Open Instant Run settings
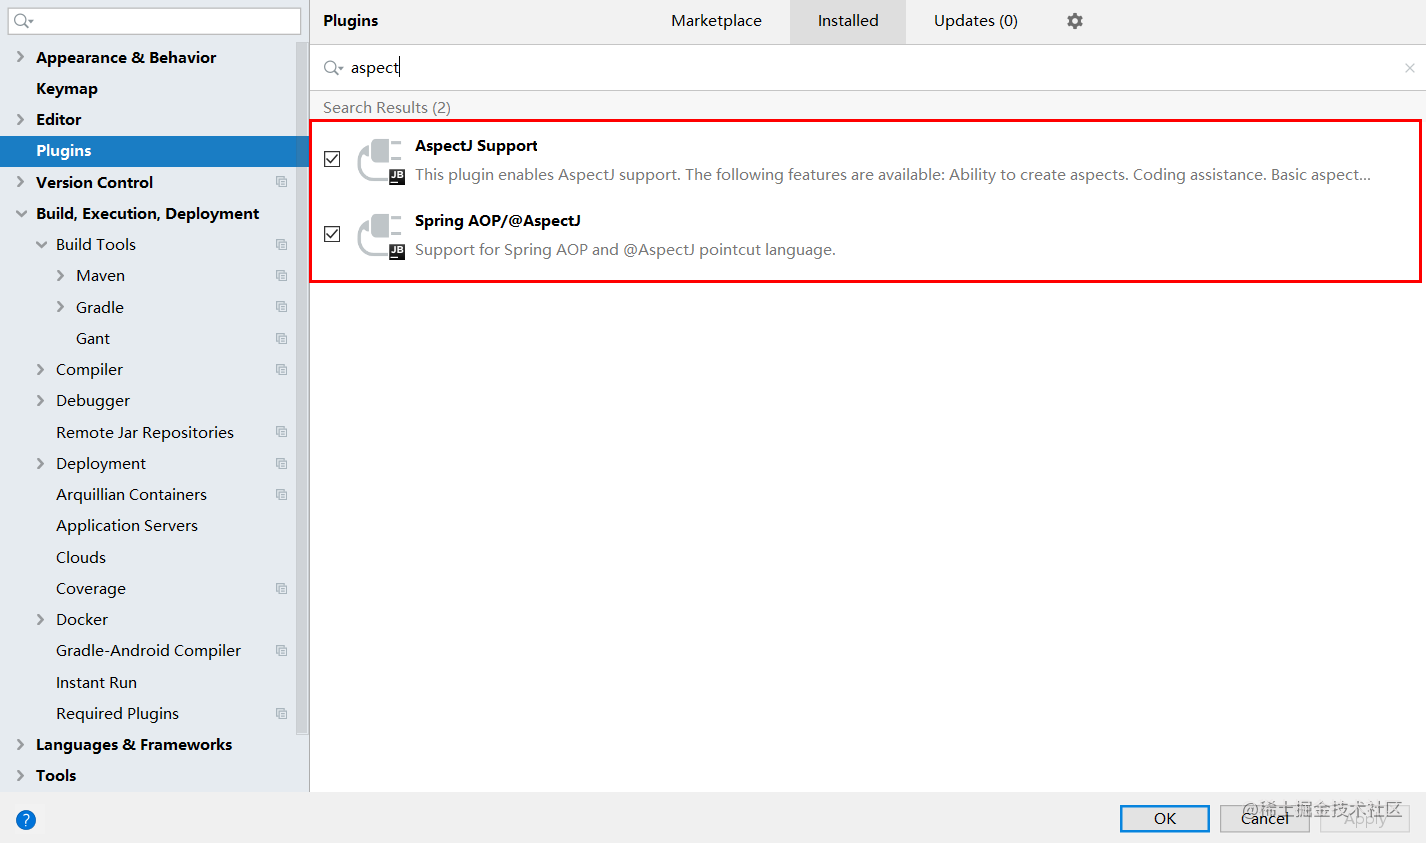This screenshot has width=1426, height=843. 96,683
